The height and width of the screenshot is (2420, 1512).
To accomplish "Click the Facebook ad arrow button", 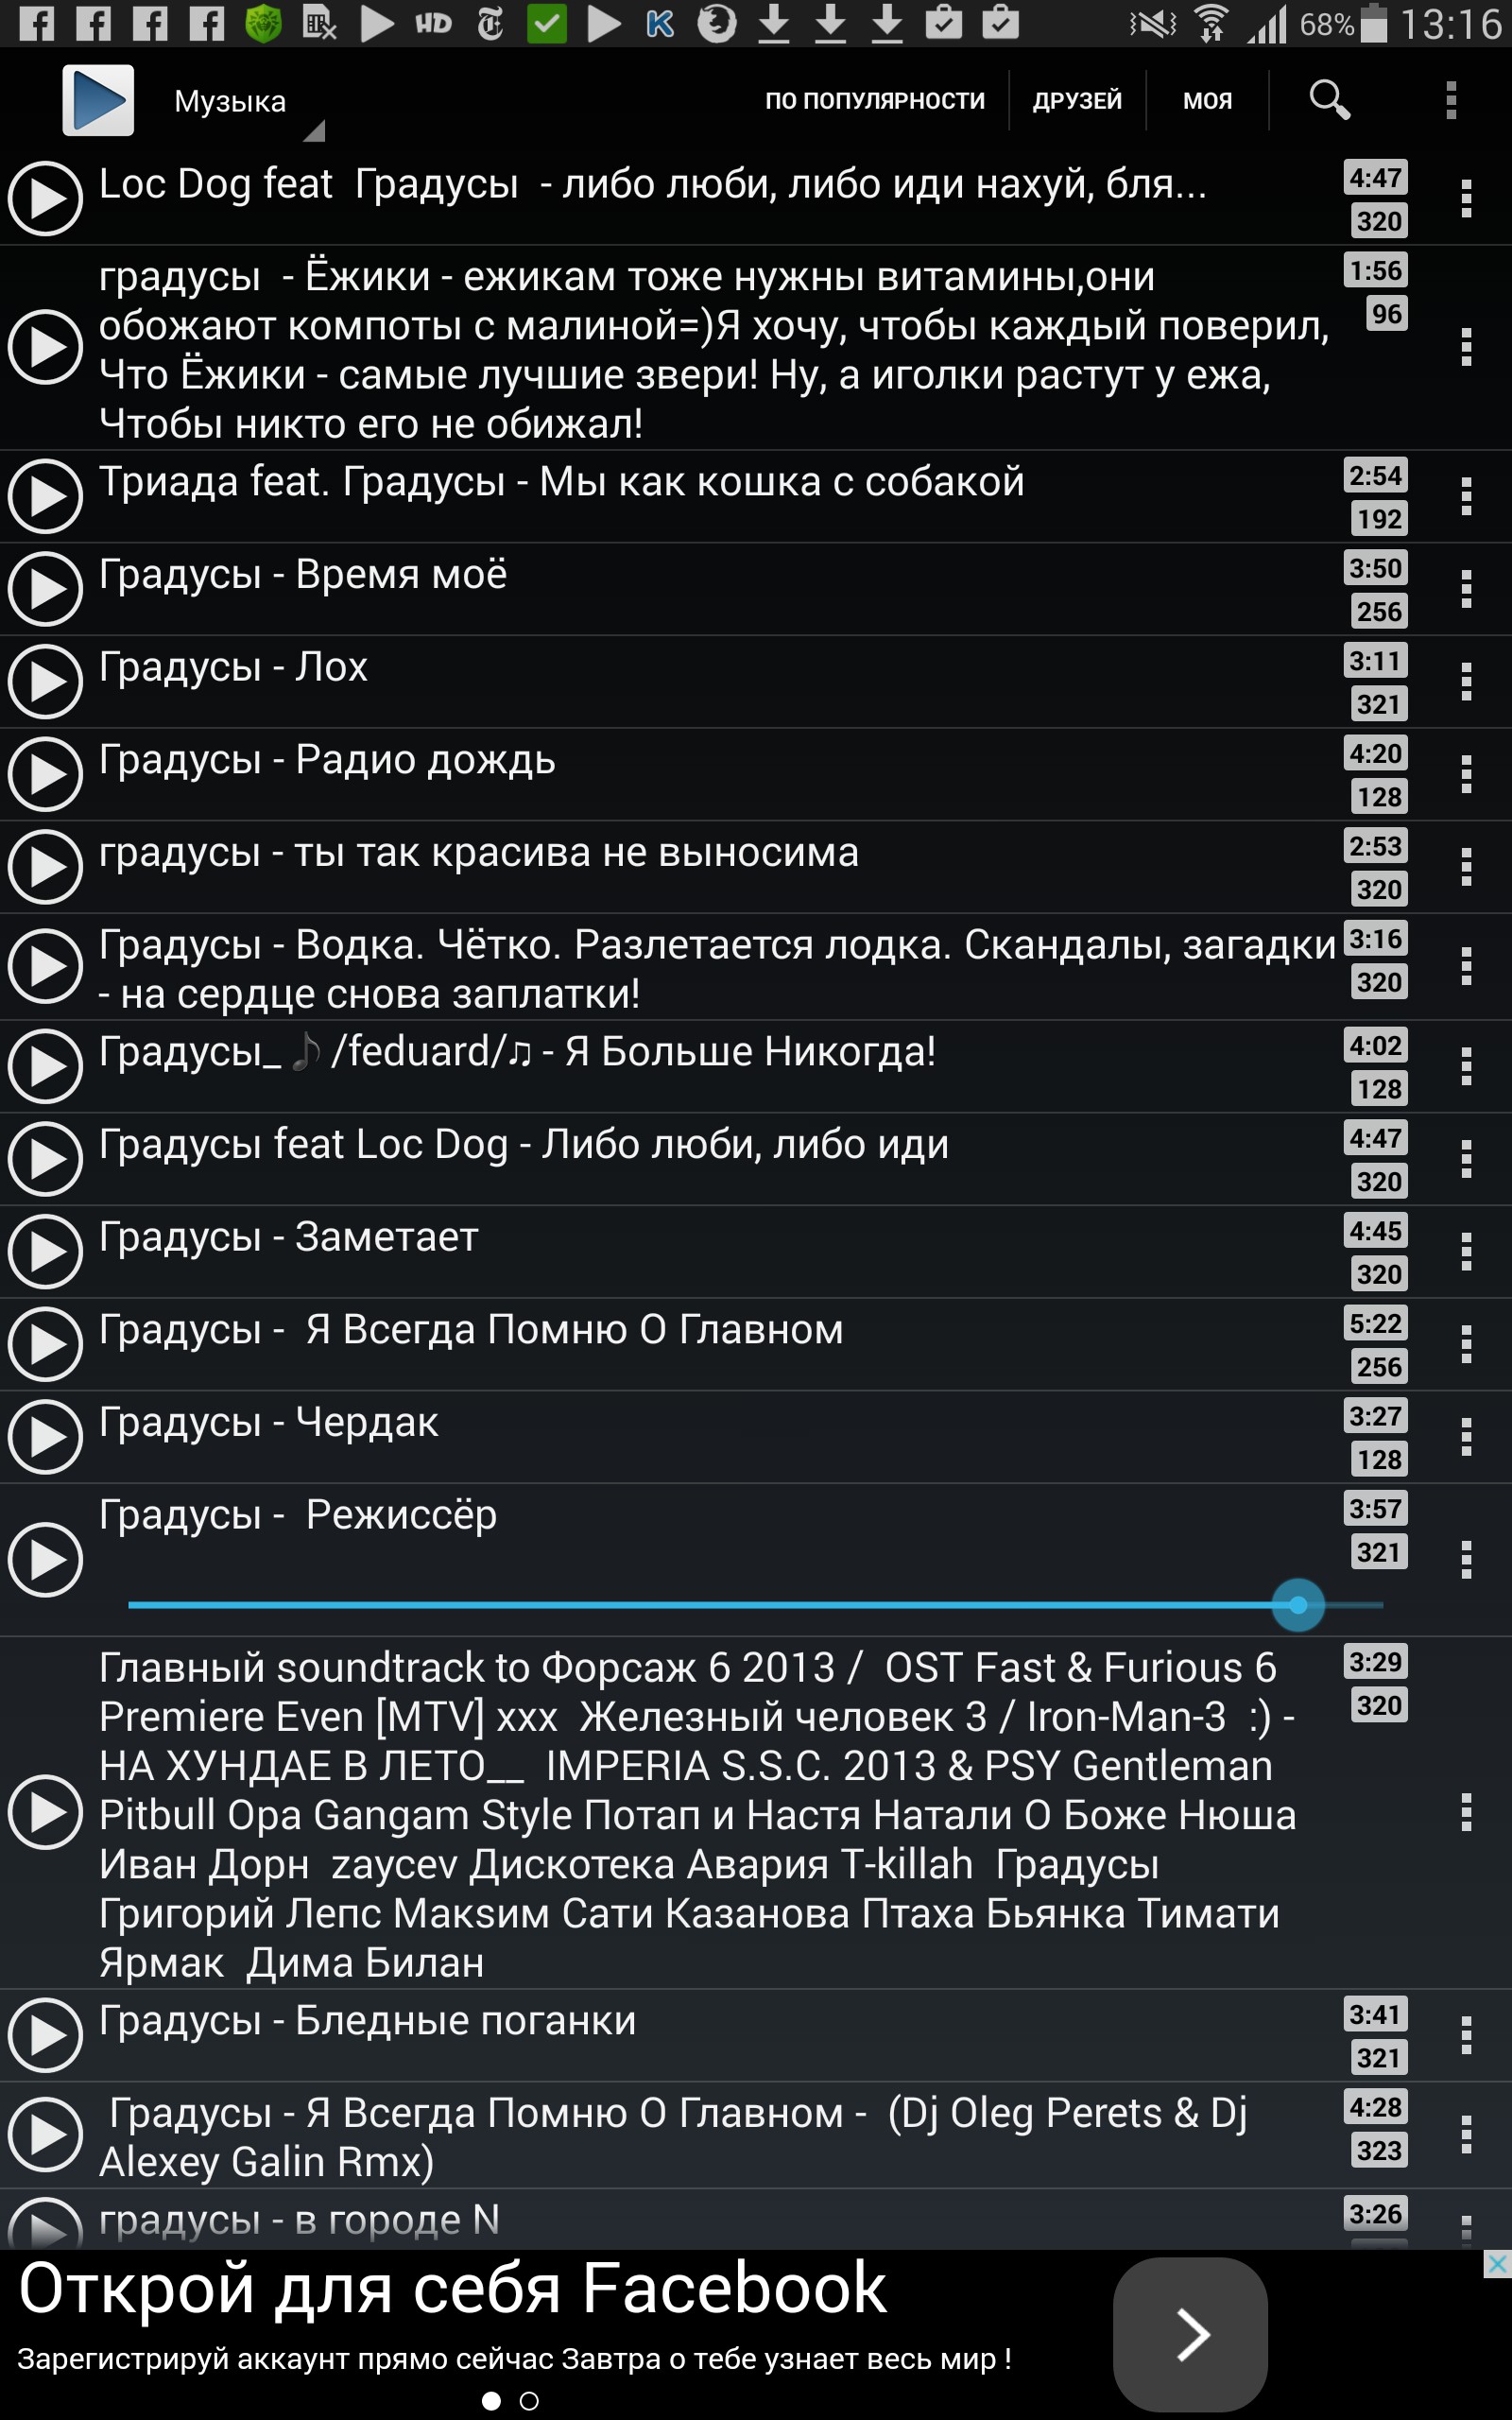I will pos(1190,2335).
